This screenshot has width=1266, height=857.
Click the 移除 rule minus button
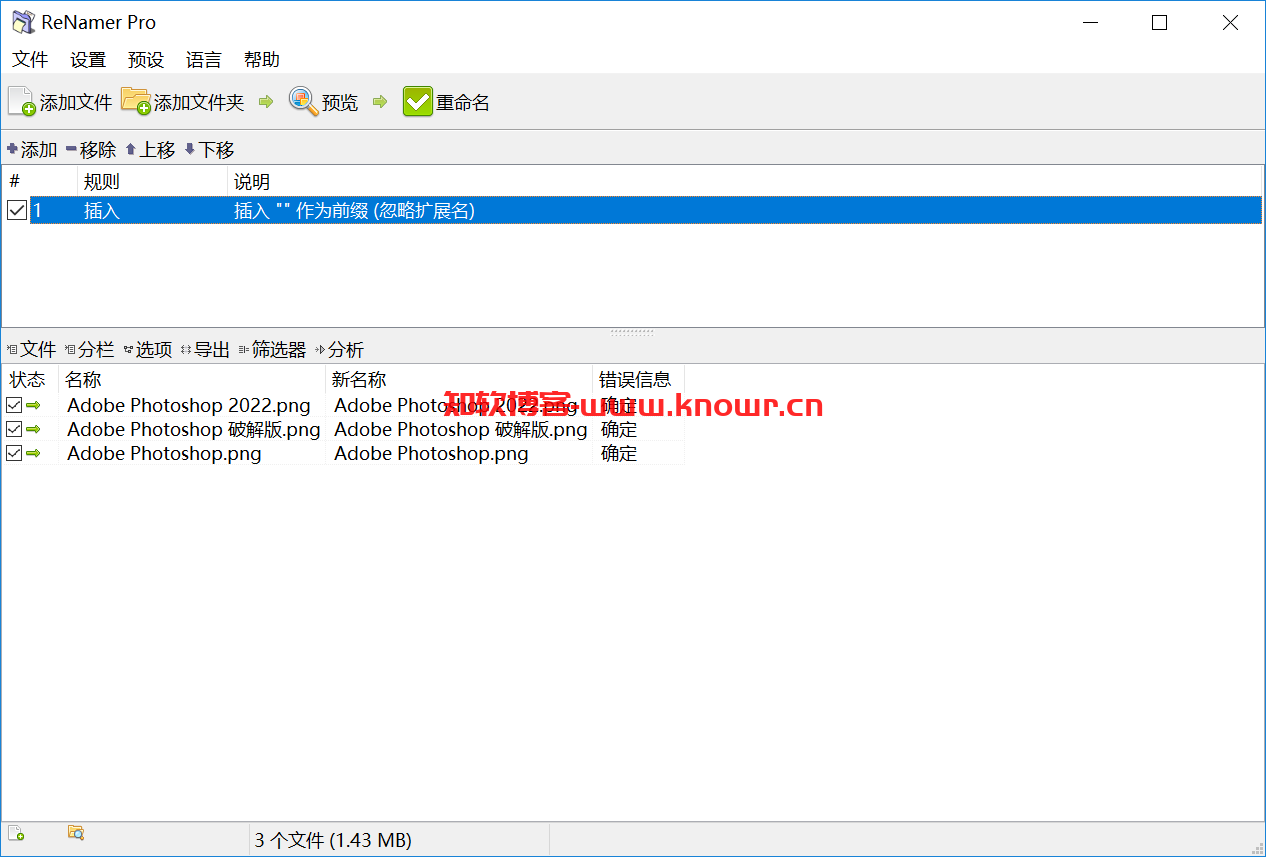(x=91, y=150)
